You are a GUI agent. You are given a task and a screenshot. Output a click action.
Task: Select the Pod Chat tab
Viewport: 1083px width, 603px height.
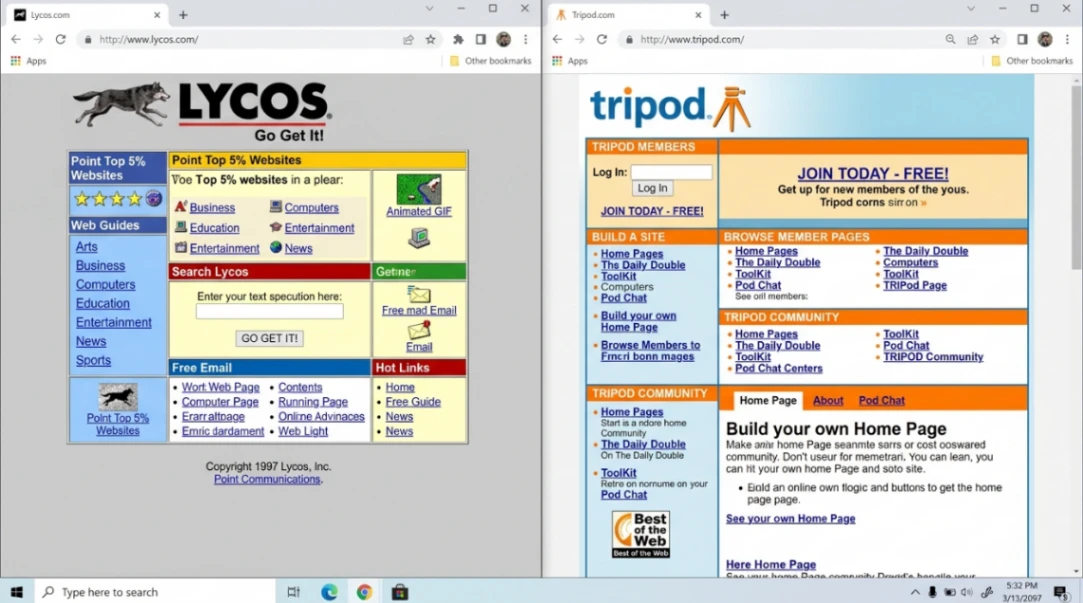point(881,400)
